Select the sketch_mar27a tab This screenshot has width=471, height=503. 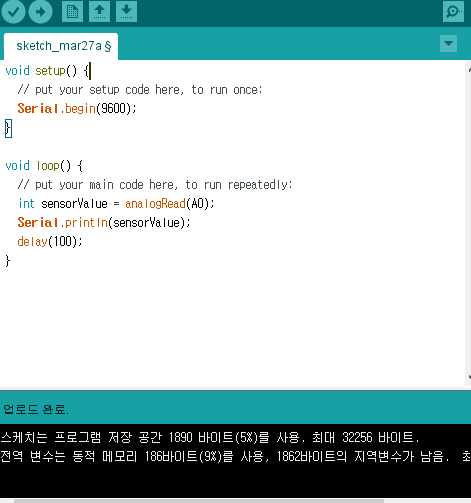point(61,46)
